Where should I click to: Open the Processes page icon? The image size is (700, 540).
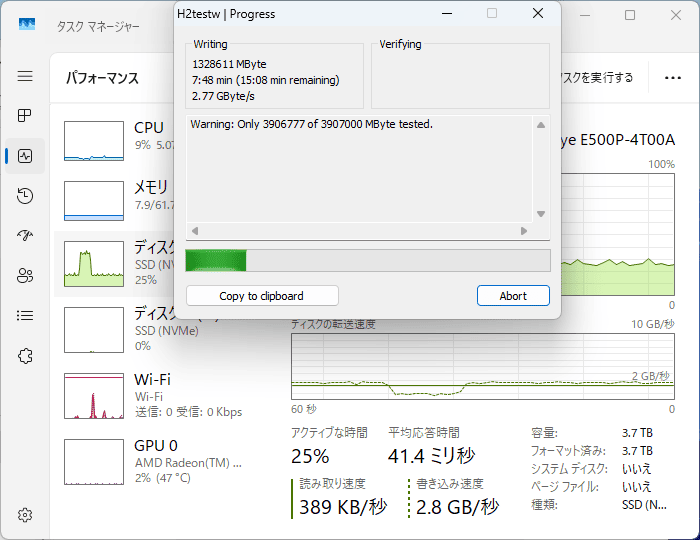(x=25, y=116)
